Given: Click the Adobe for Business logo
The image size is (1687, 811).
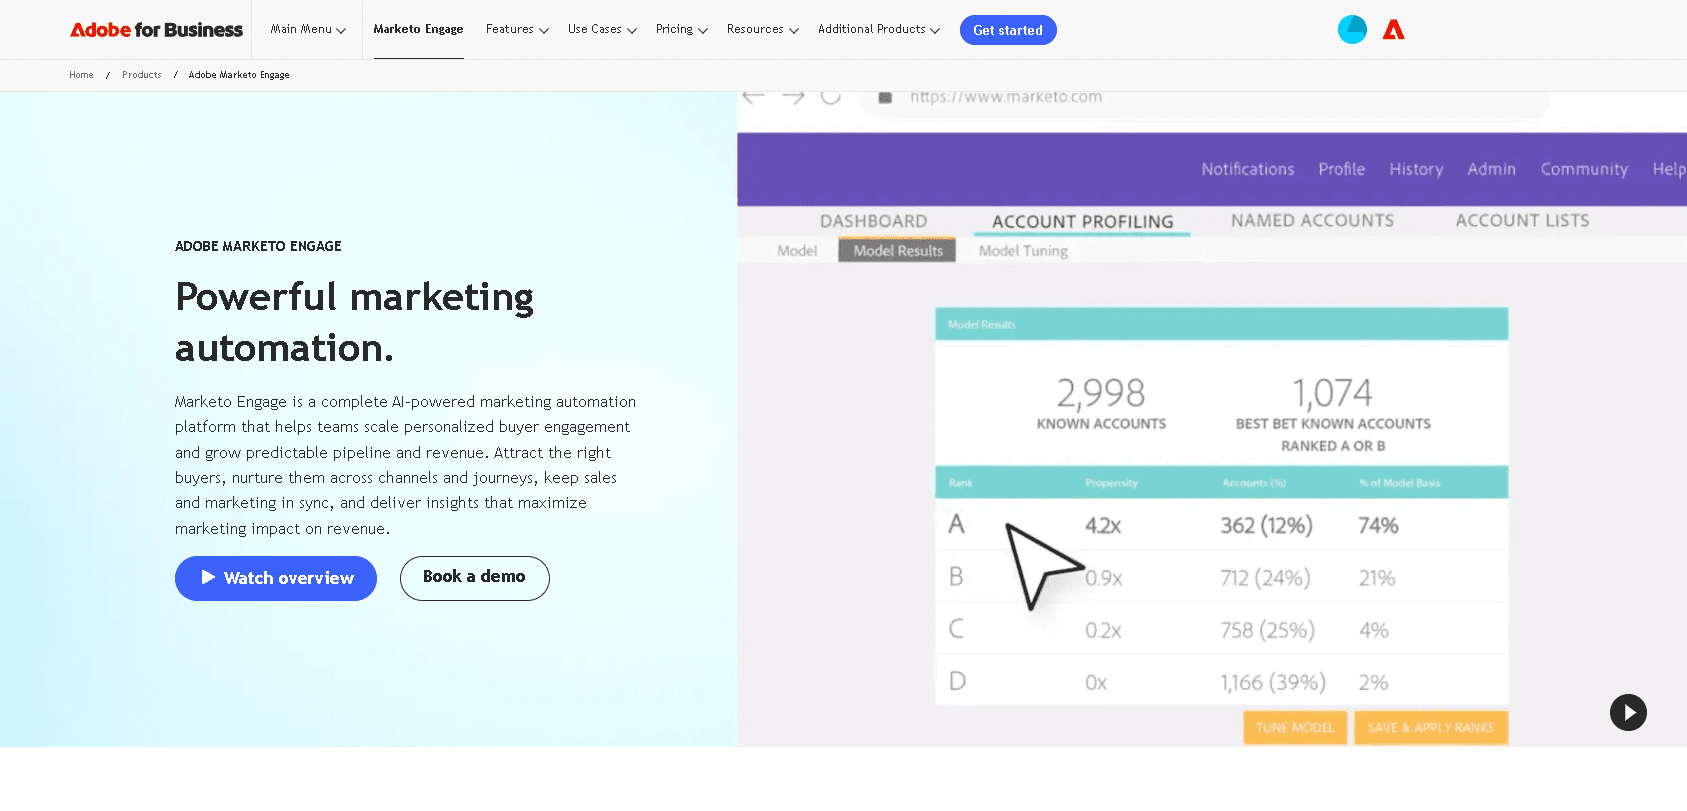Looking at the screenshot, I should click(156, 30).
